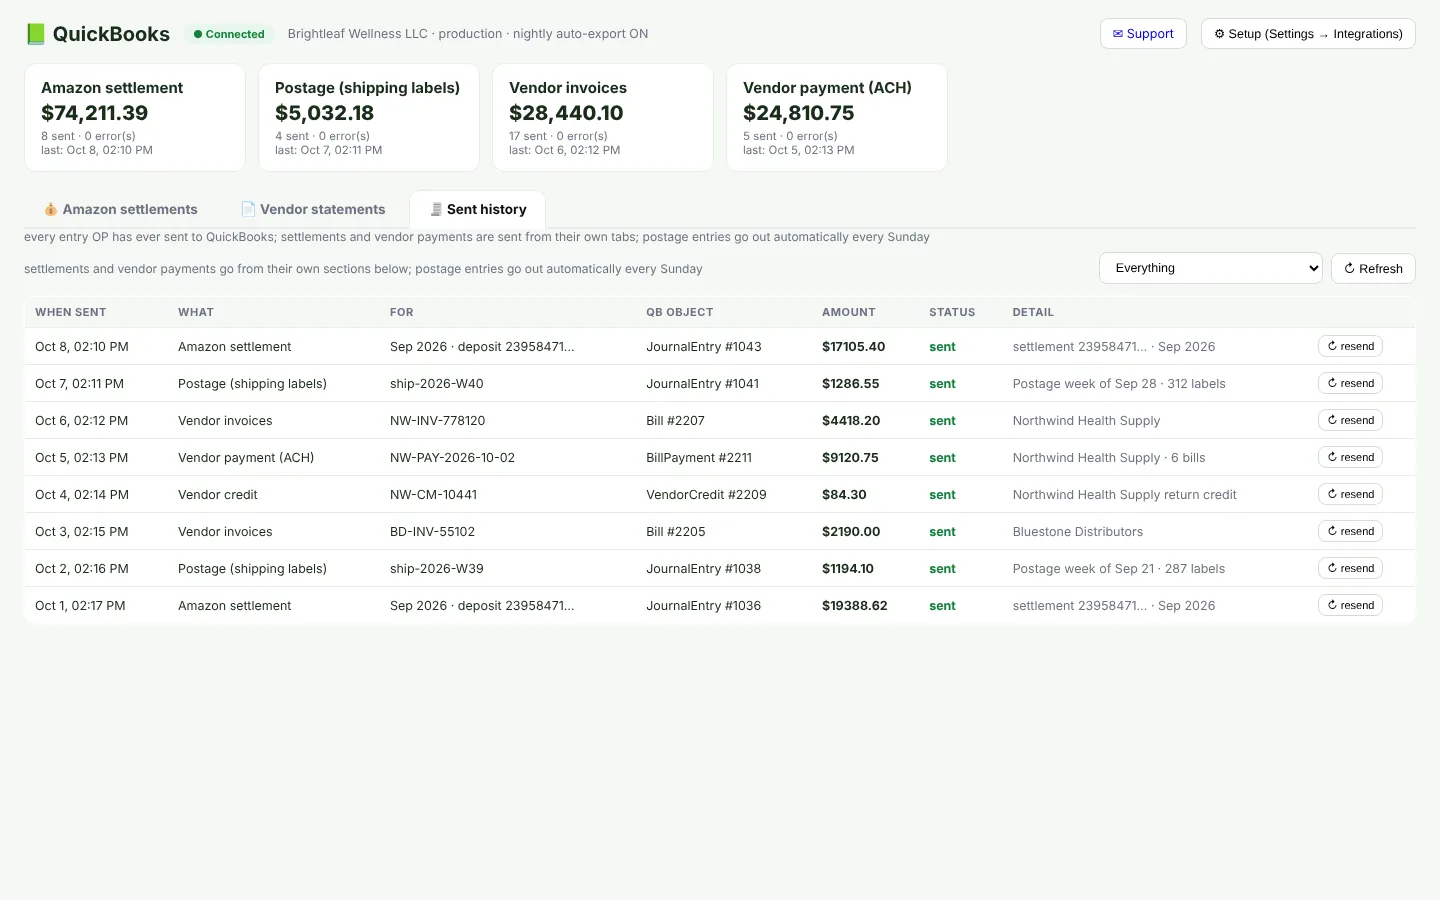Resend the BD-INV-55102 invoice
This screenshot has height=900, width=1440.
(x=1350, y=531)
